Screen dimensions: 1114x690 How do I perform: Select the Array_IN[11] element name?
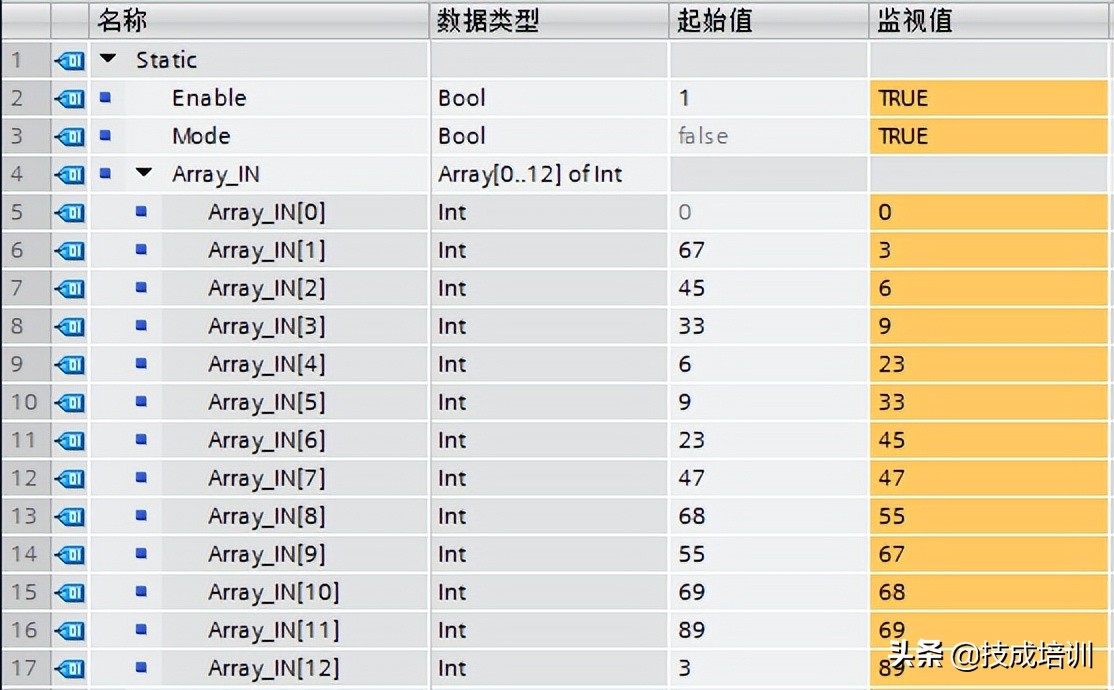(274, 631)
